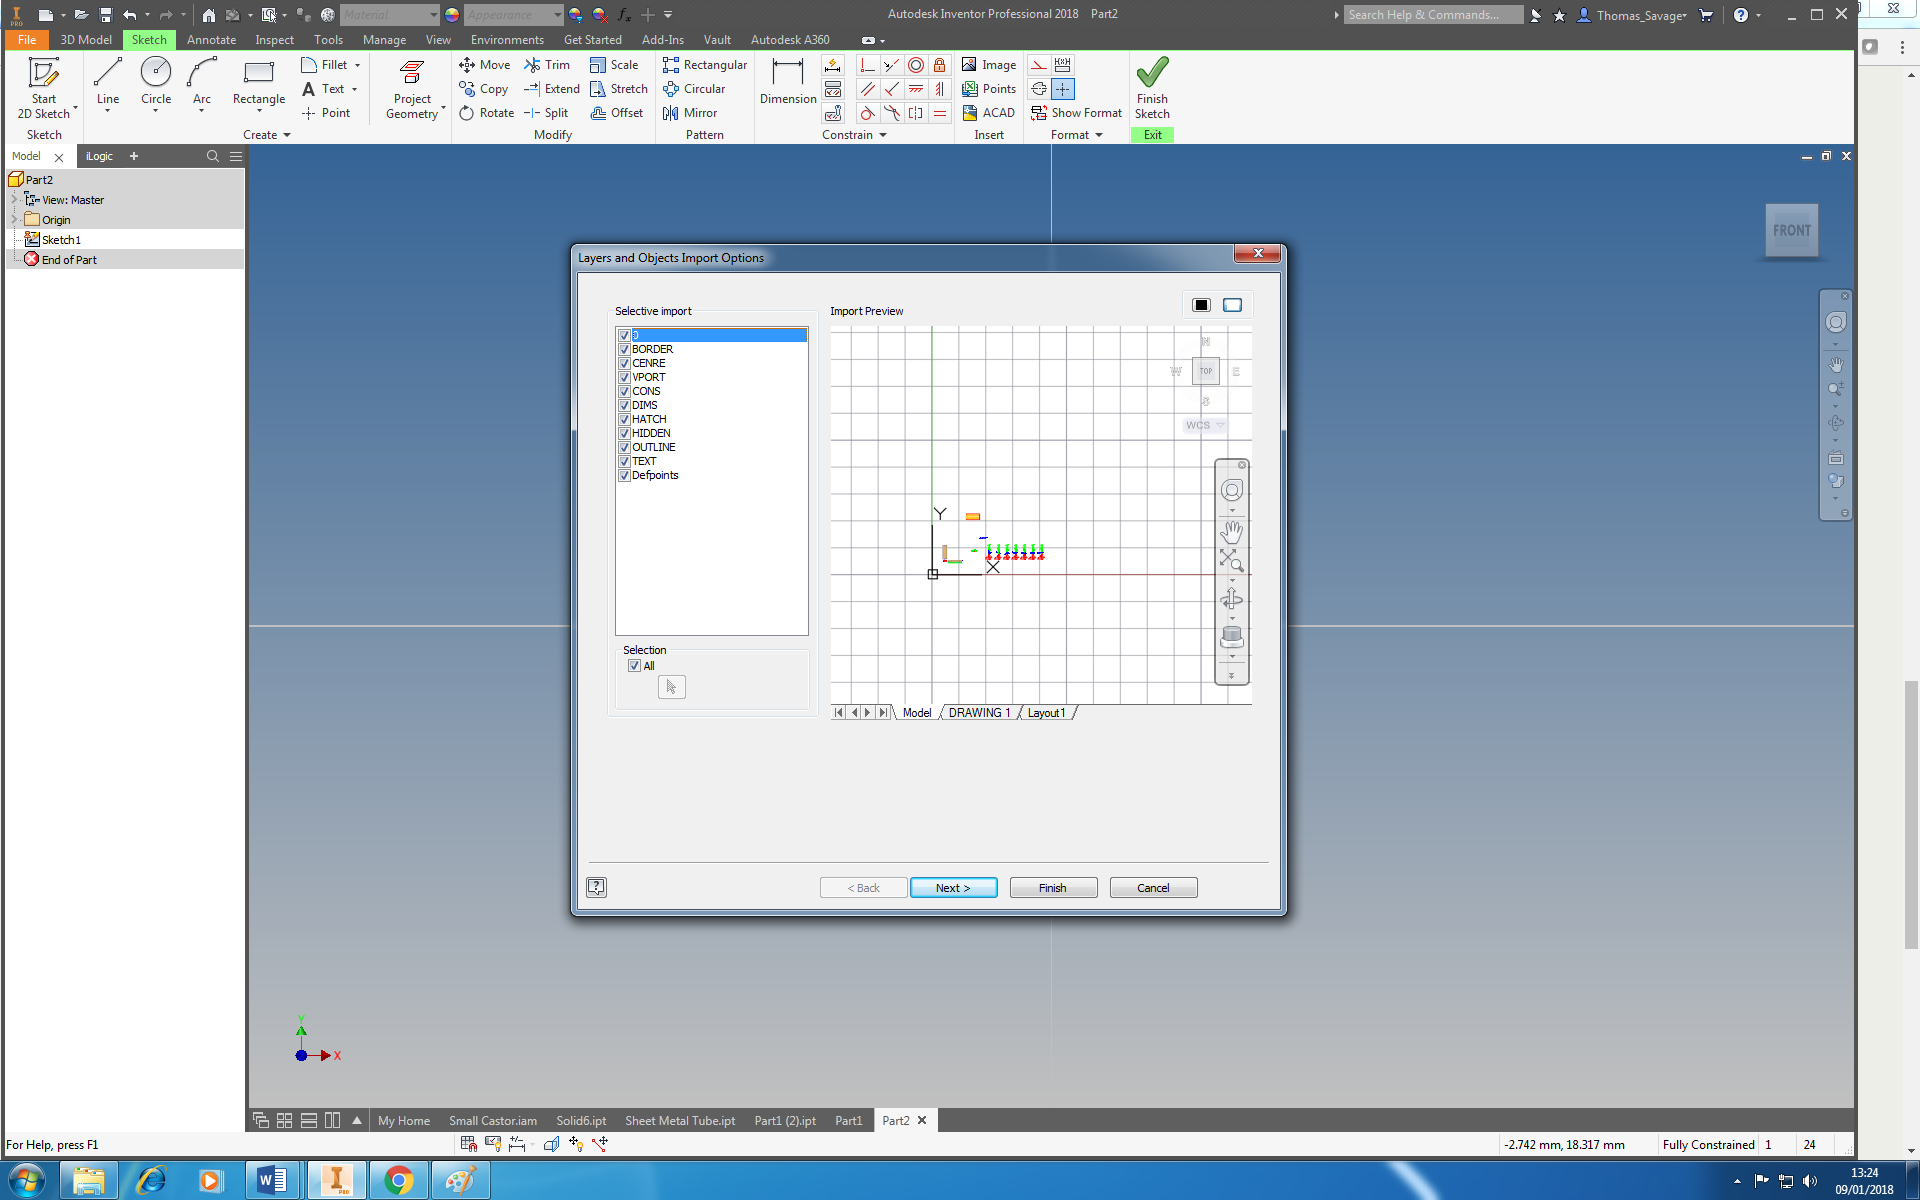Open the WCS dropdown in preview
The width and height of the screenshot is (1920, 1200).
(x=1219, y=426)
